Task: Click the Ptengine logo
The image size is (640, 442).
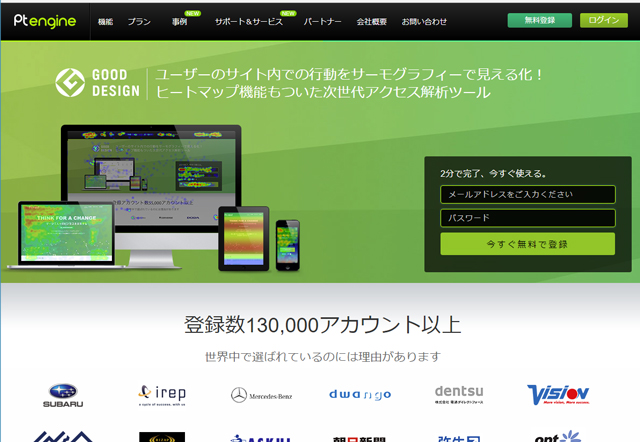Action: 45,21
